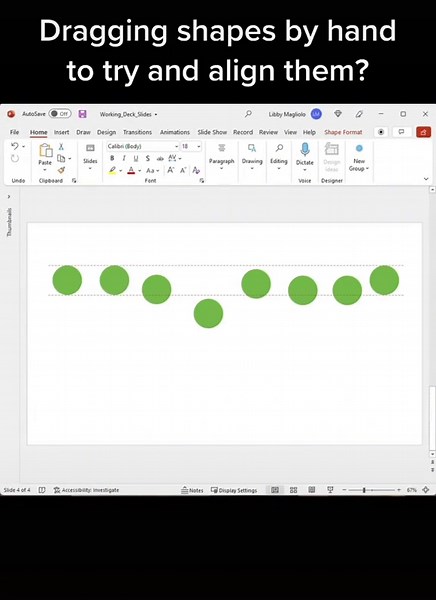Open the Animations tab

tap(175, 132)
